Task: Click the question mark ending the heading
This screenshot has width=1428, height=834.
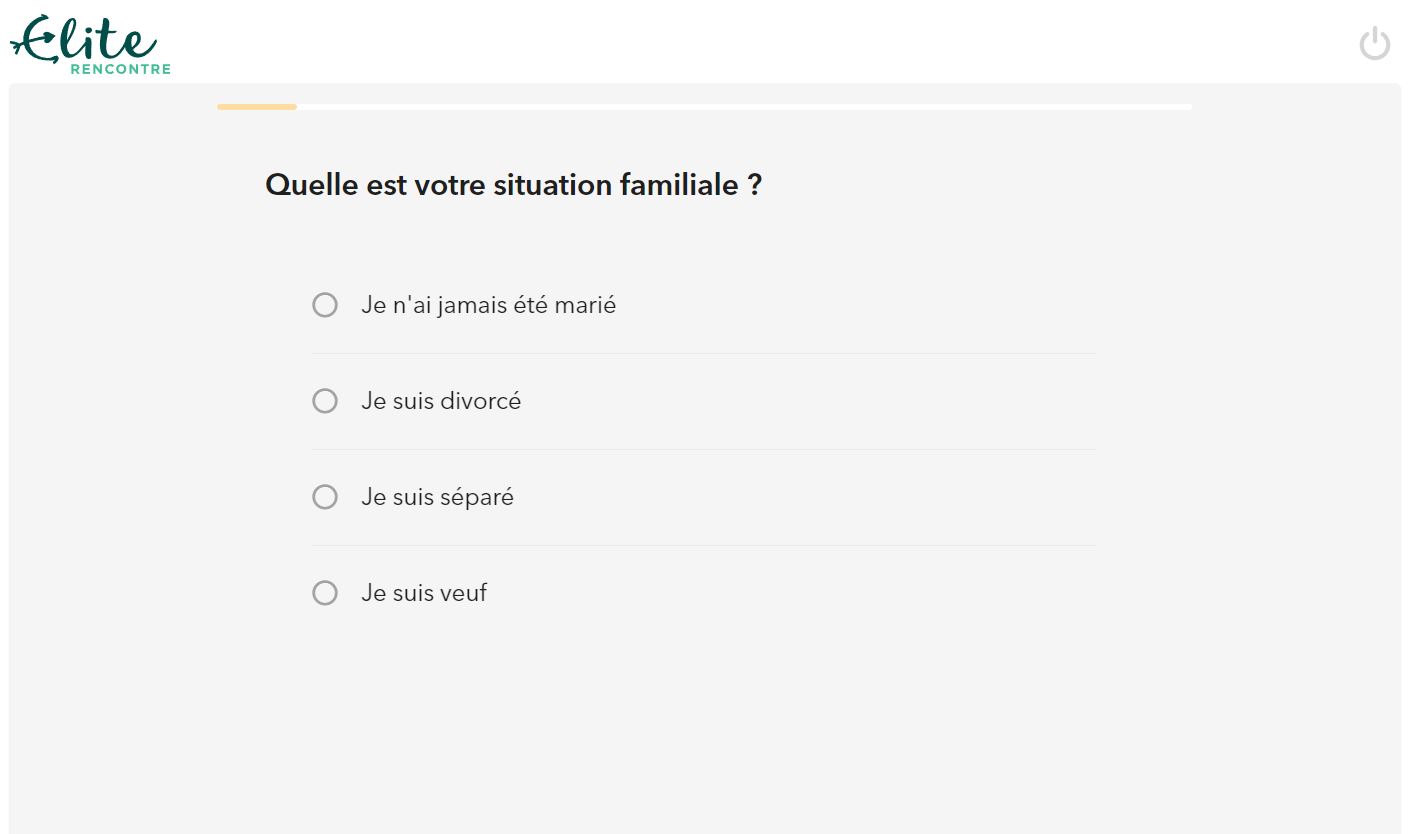Action: pyautogui.click(x=755, y=185)
